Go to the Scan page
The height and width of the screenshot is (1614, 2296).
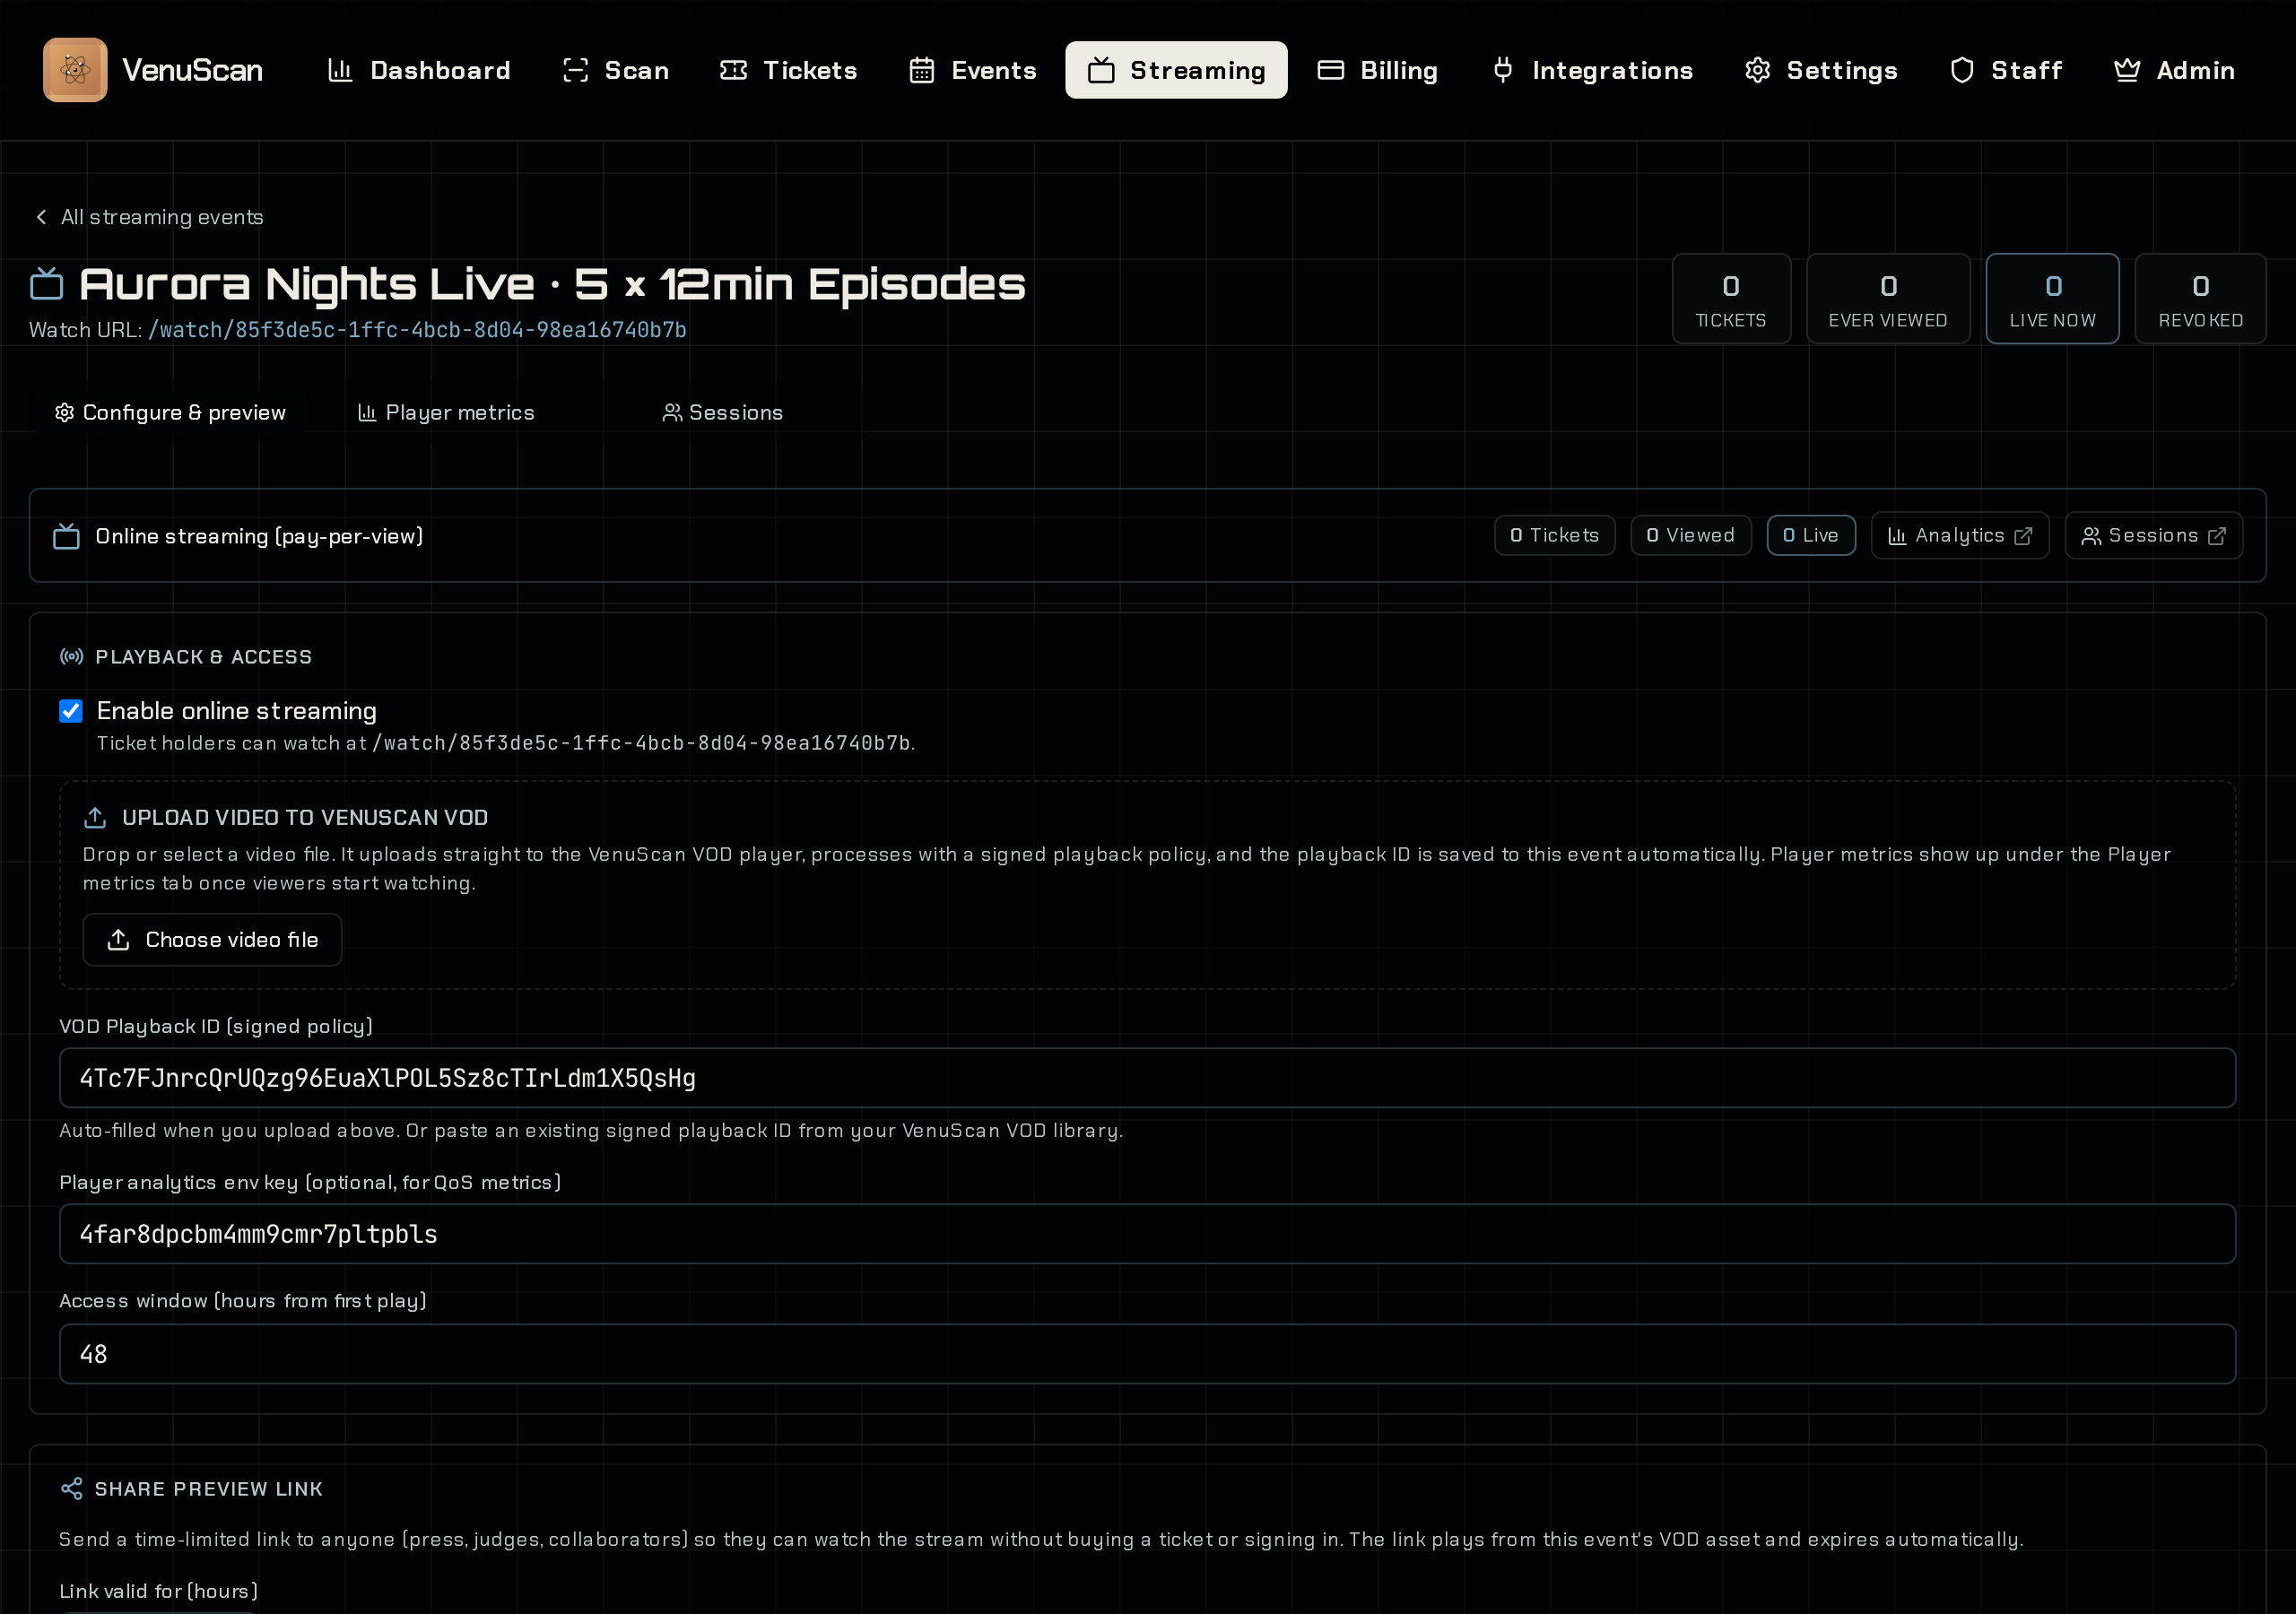tap(616, 70)
